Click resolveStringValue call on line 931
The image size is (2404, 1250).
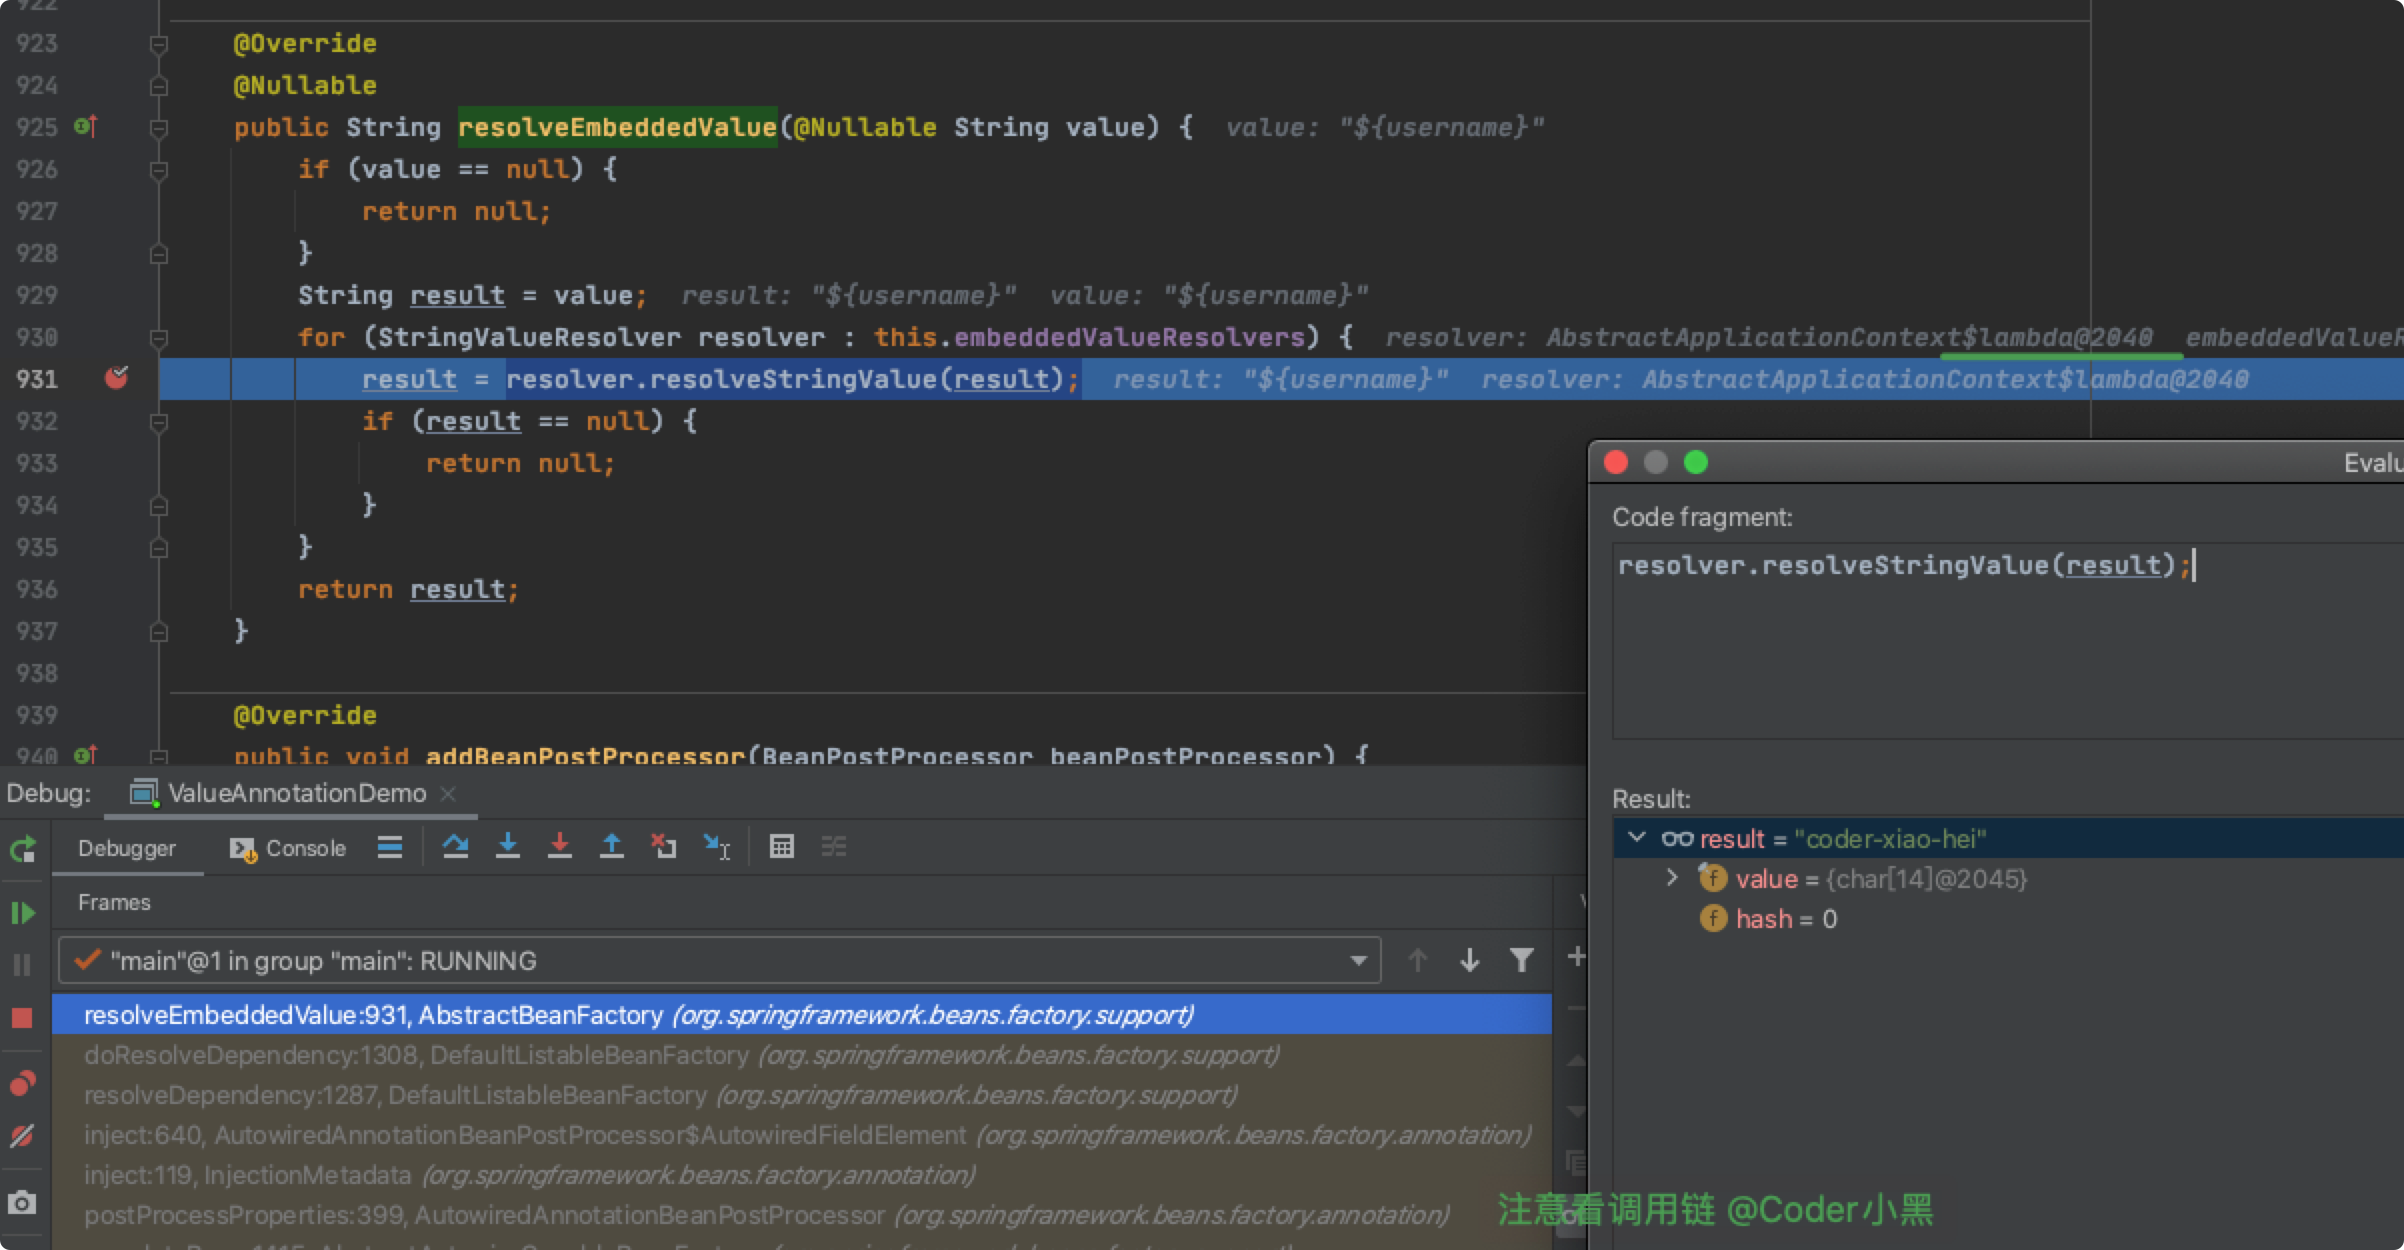(x=792, y=379)
